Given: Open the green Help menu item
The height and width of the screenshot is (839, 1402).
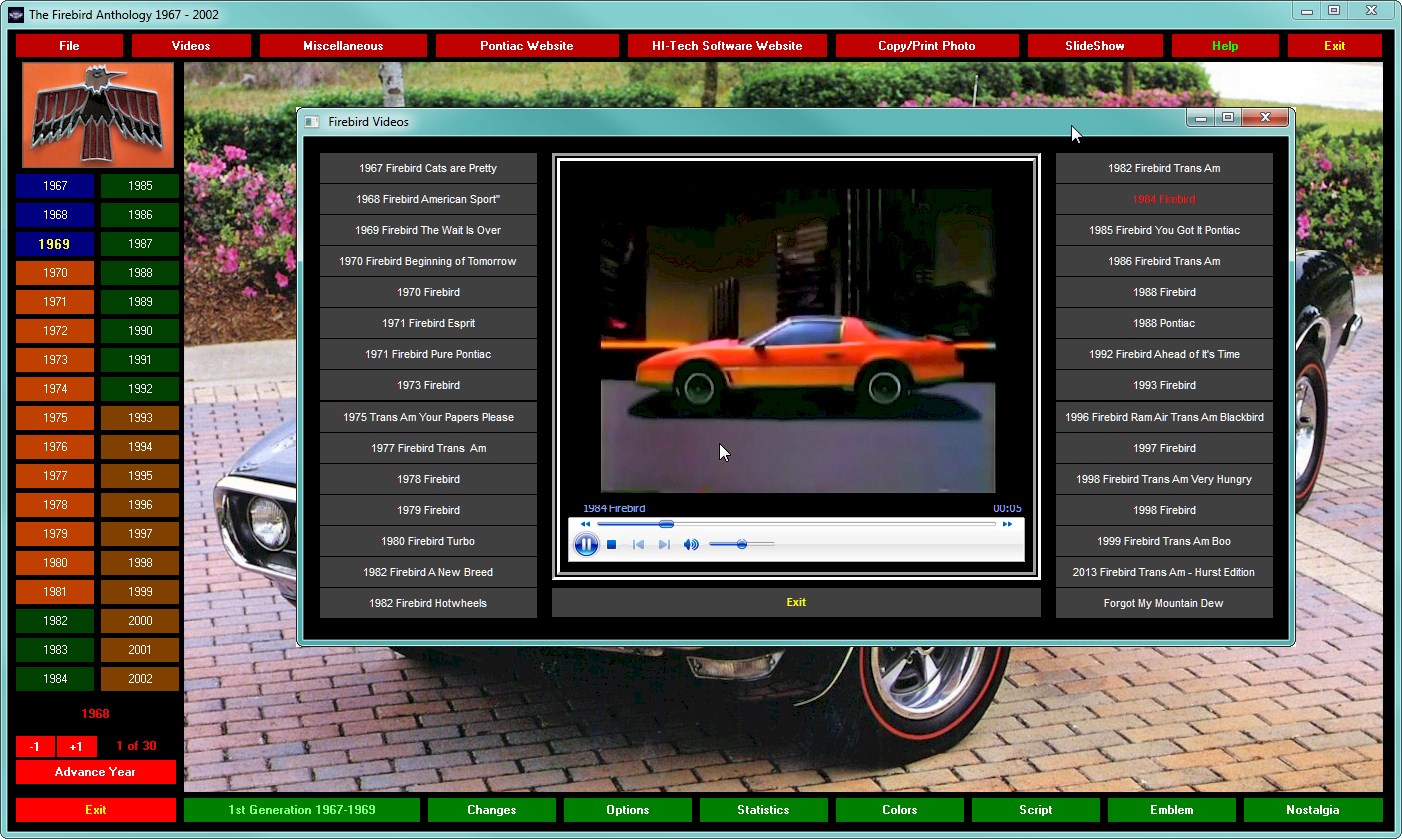Looking at the screenshot, I should [1225, 46].
